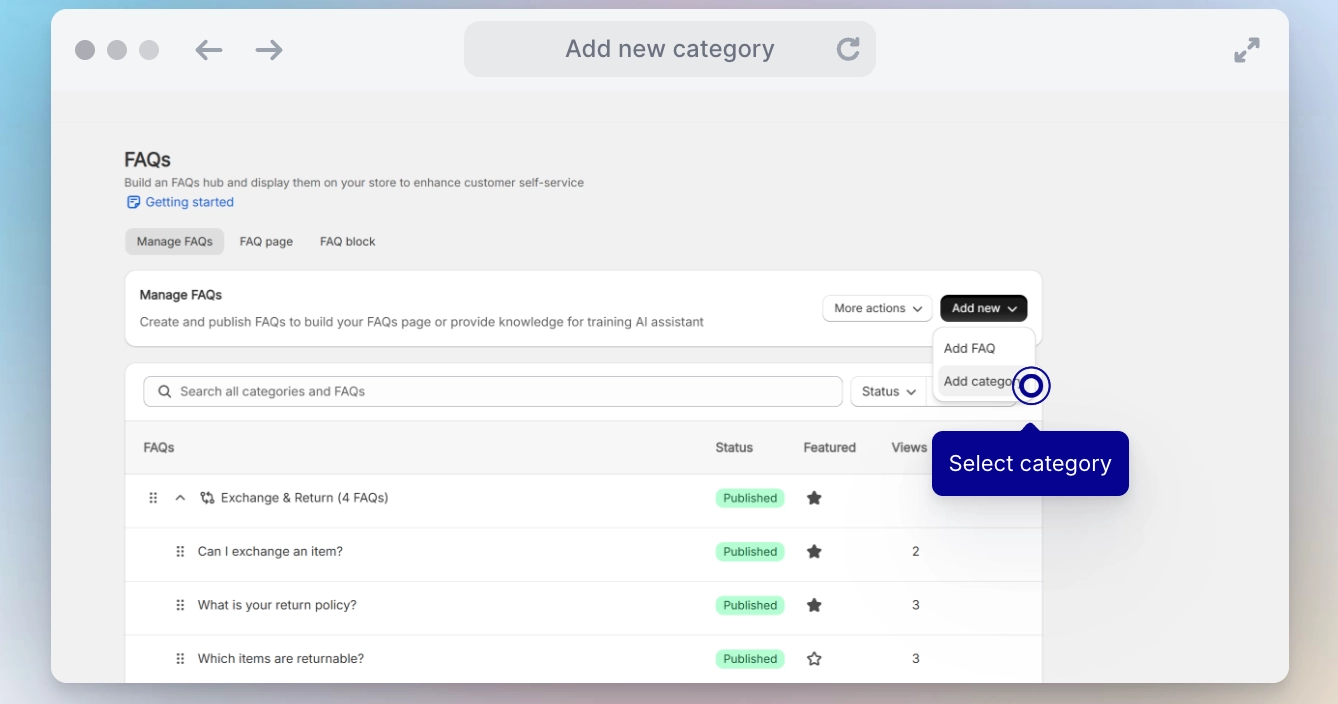1338x704 pixels.
Task: Click the Getting started document icon
Action: (x=132, y=202)
